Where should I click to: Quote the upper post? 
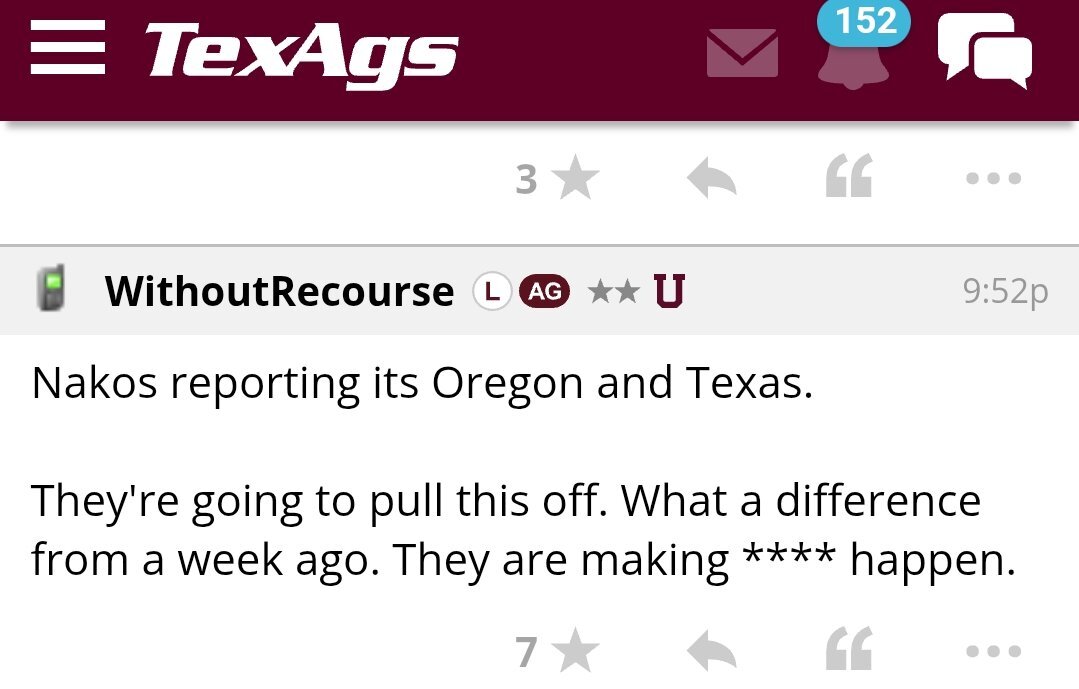849,179
